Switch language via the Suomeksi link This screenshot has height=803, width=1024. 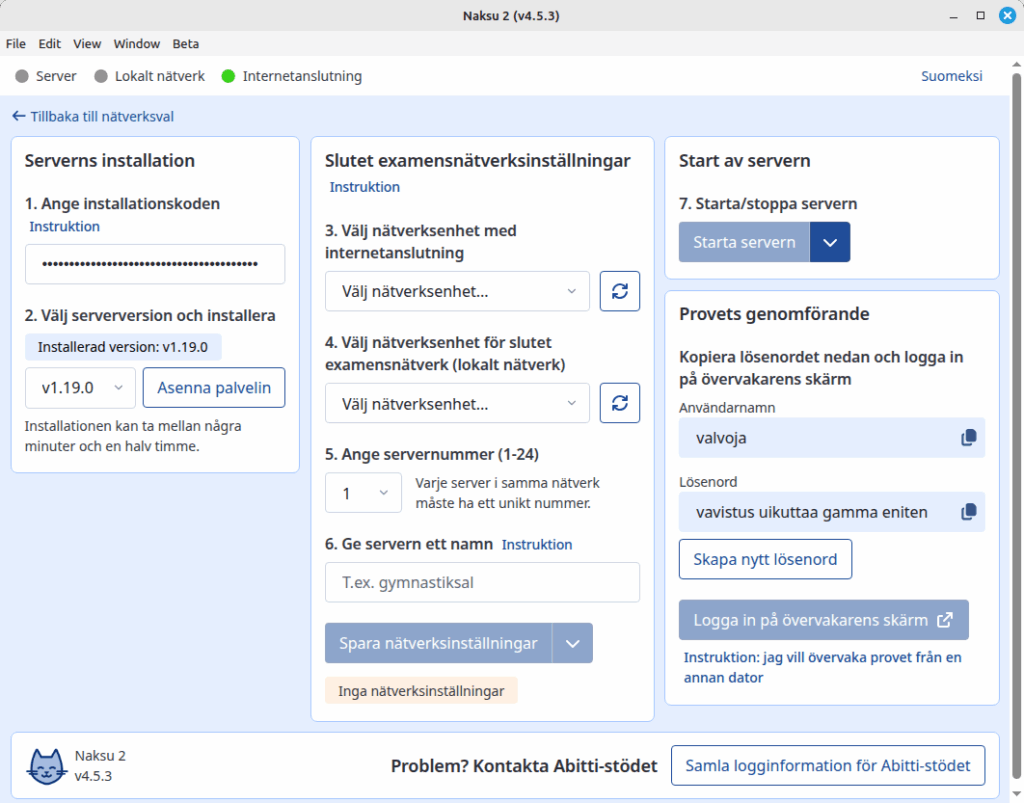click(951, 75)
